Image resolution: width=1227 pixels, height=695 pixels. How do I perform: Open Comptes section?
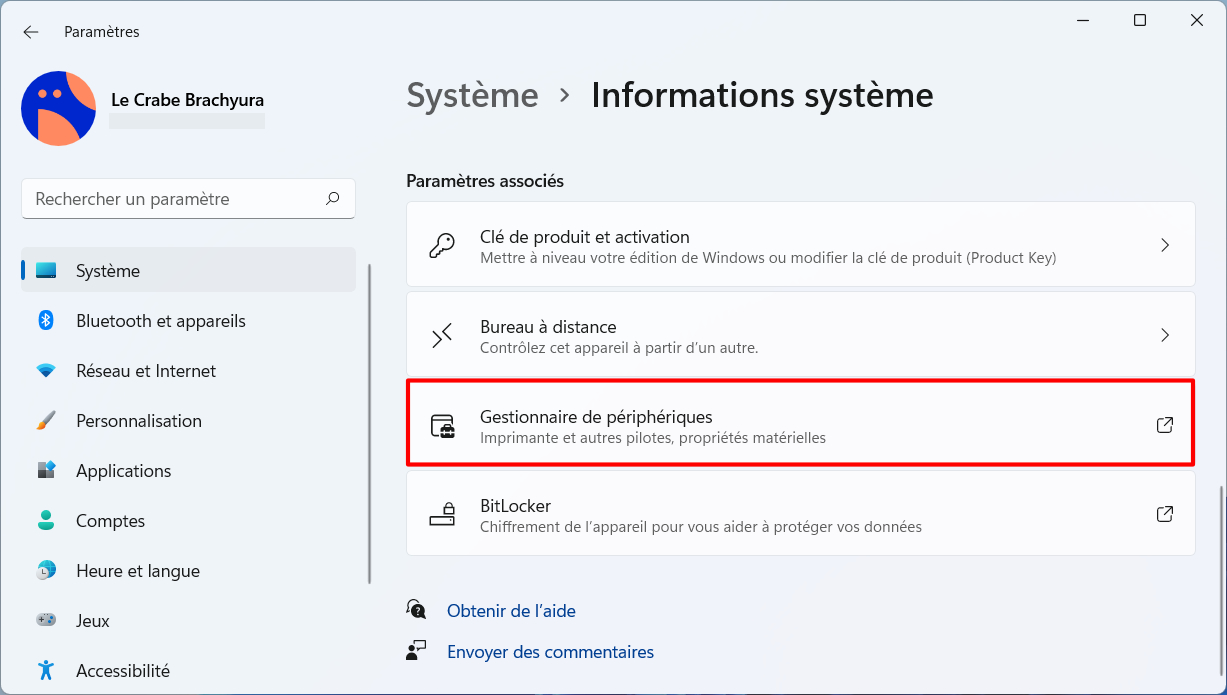(x=188, y=521)
